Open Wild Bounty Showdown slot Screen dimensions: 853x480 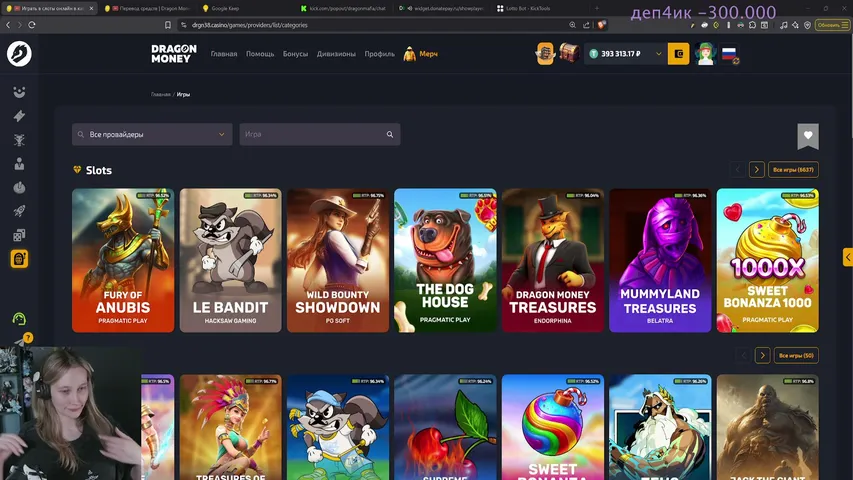338,260
